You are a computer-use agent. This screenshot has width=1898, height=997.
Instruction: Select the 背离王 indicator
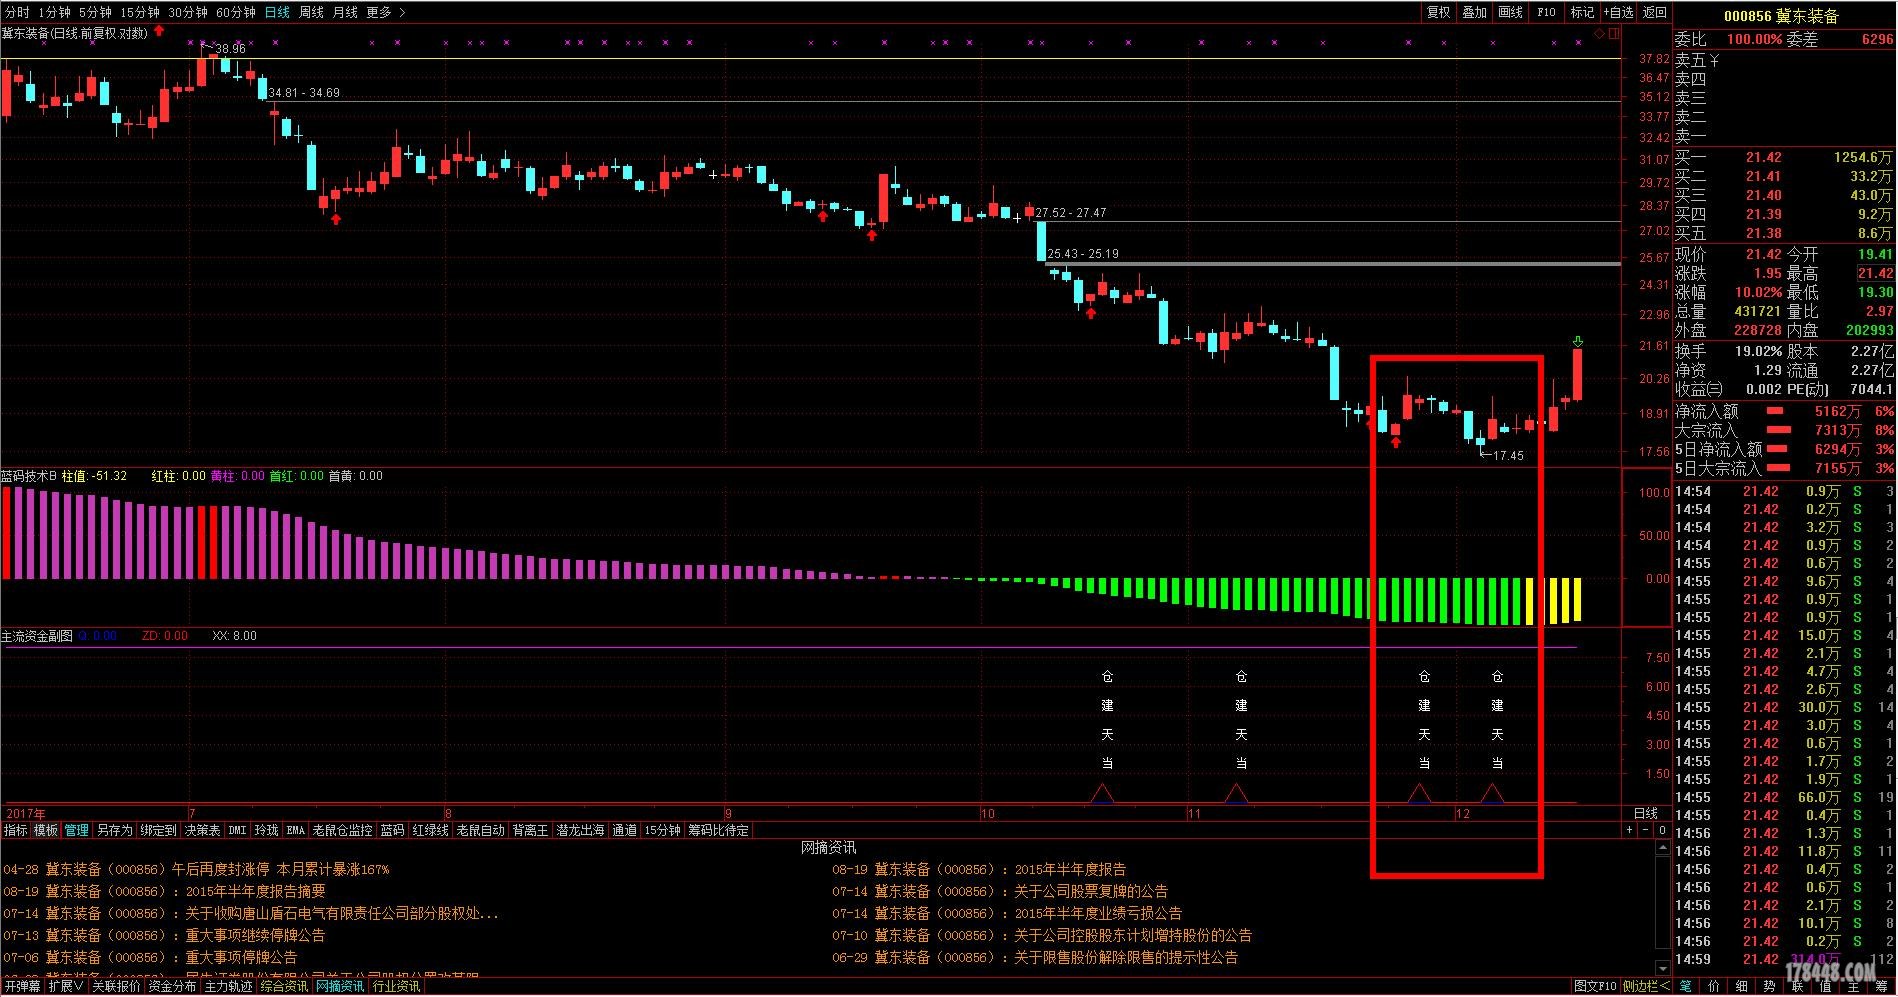point(530,830)
